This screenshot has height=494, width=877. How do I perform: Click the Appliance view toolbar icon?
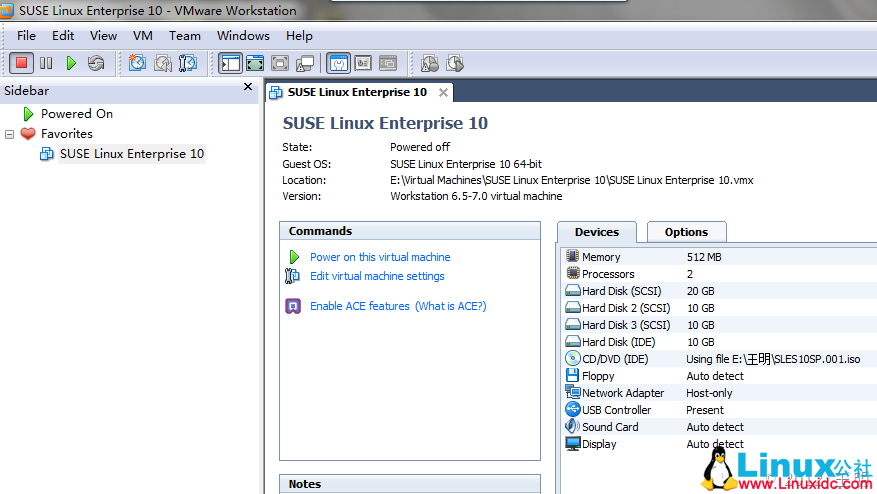pos(363,63)
